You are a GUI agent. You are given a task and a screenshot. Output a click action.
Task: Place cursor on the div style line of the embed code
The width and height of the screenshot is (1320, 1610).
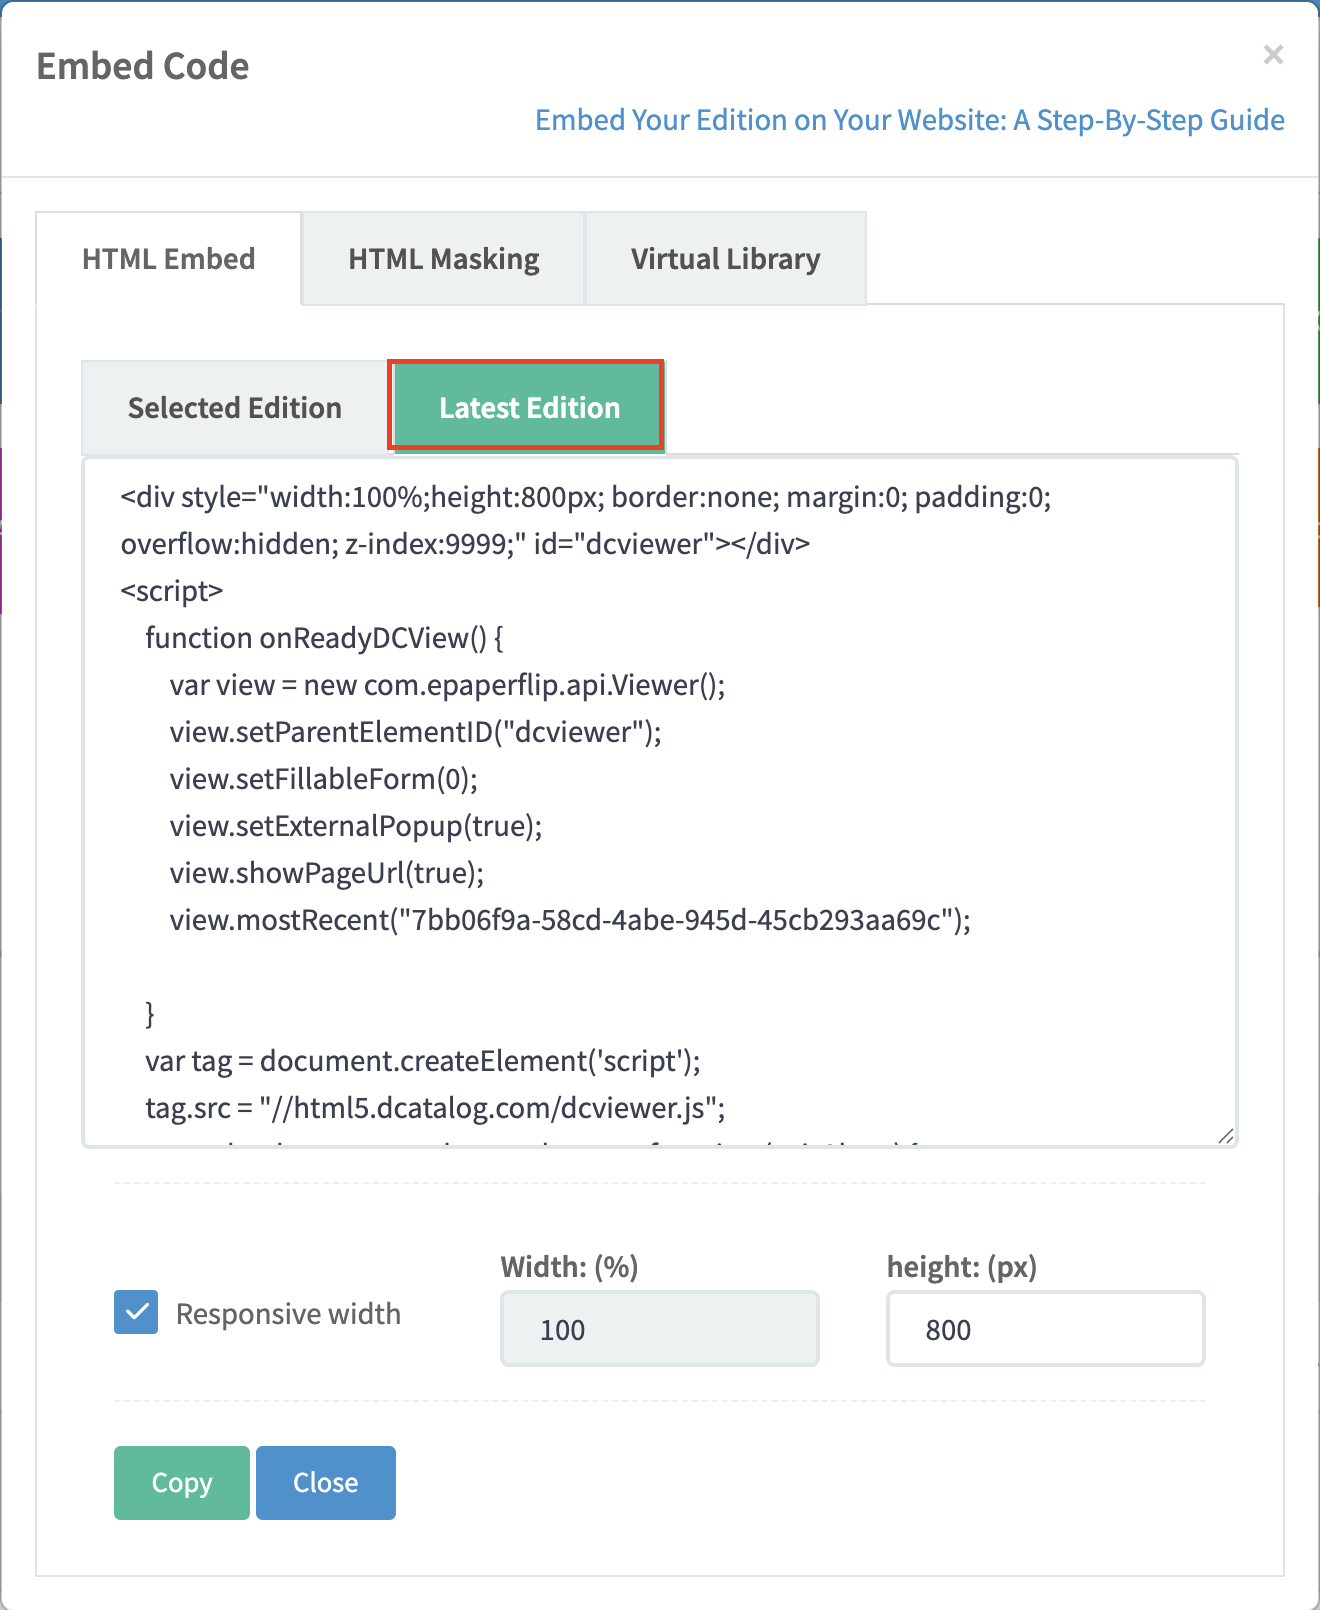click(x=585, y=497)
